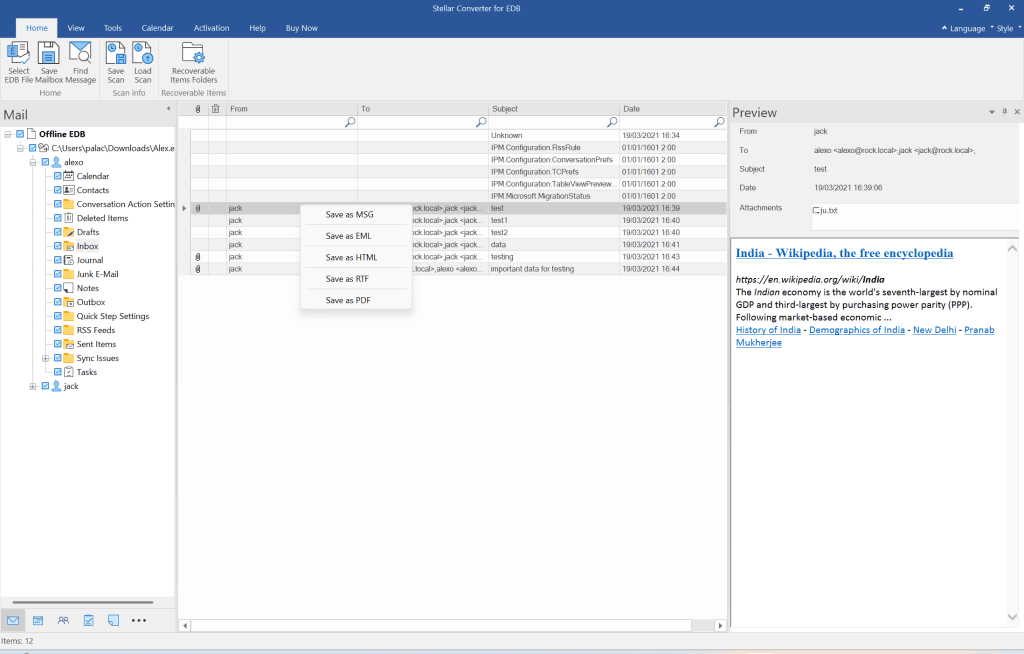Expand the Sync Issues folder

[x=45, y=358]
